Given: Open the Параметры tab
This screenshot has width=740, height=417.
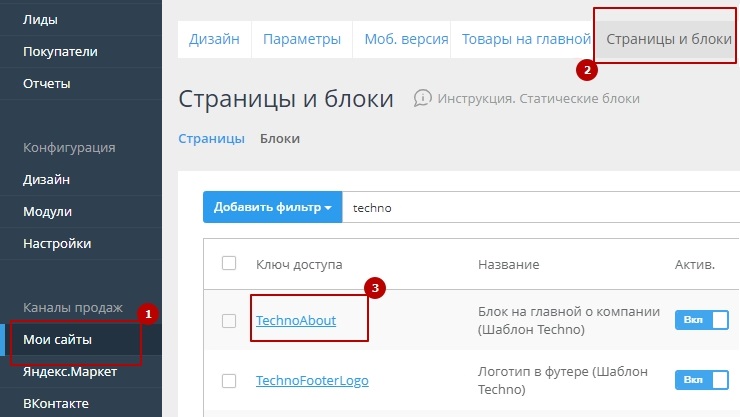Looking at the screenshot, I should (x=301, y=40).
